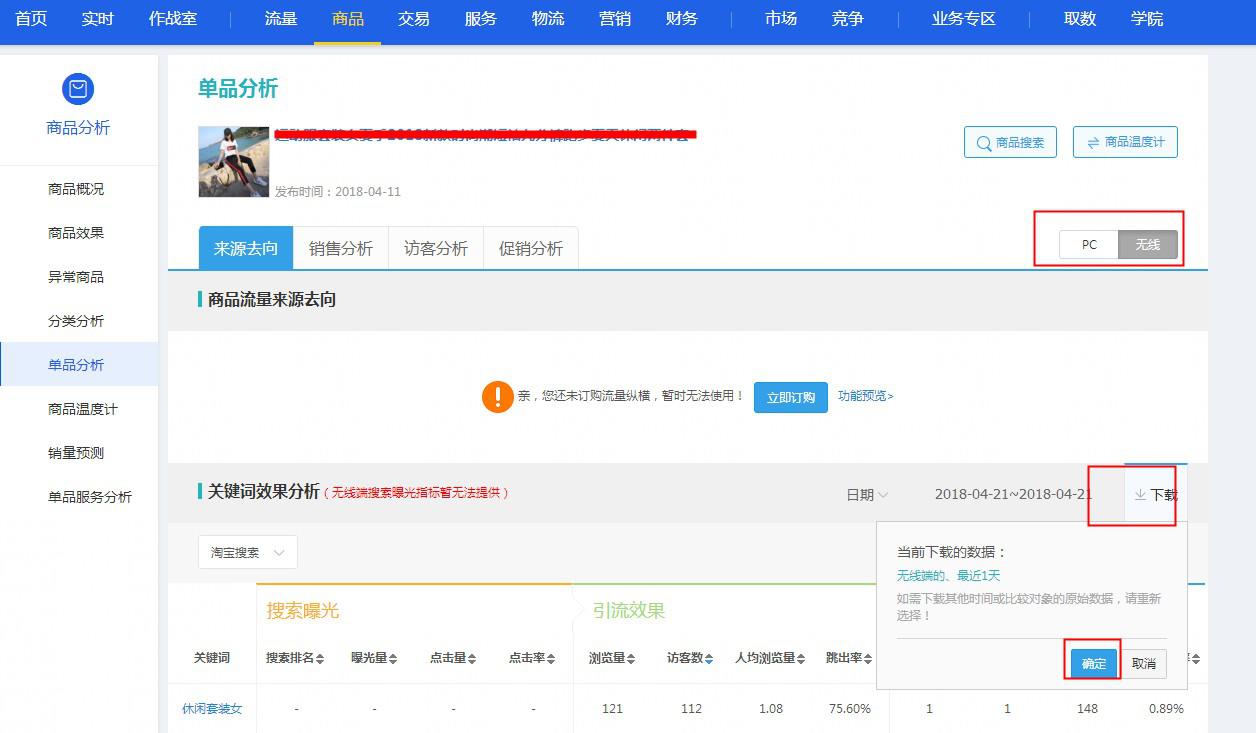1256x733 pixels.
Task: Open the 淘宝搜索 dropdown
Action: (x=246, y=551)
